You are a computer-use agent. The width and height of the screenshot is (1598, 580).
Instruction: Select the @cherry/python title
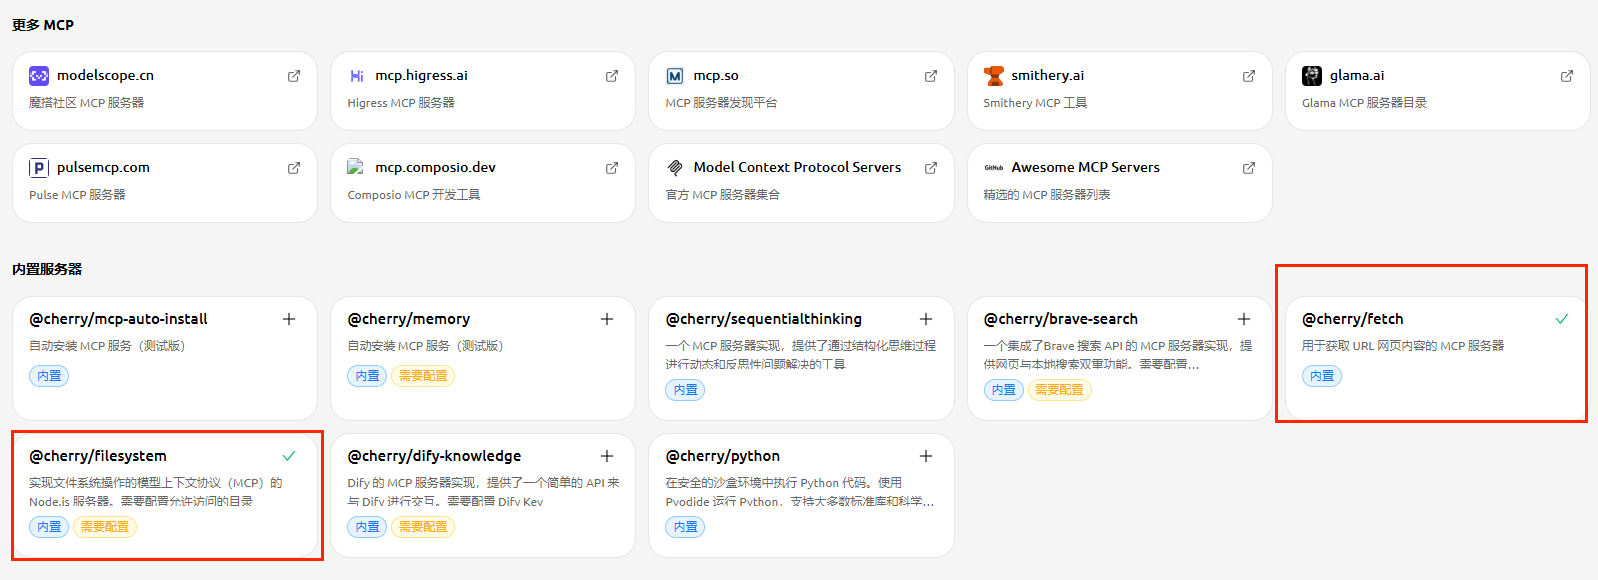pyautogui.click(x=722, y=456)
